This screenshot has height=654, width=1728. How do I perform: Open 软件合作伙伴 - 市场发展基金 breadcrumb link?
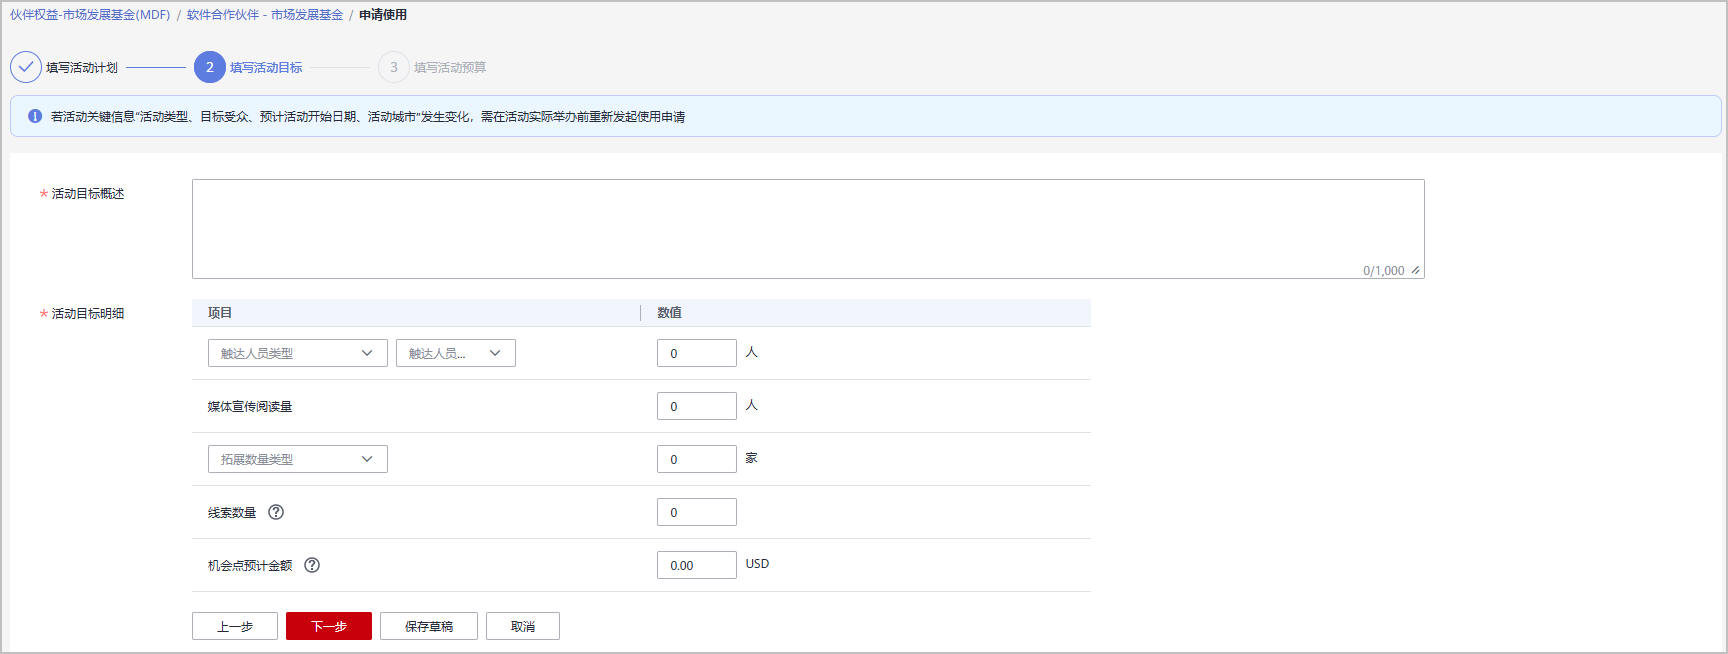(x=265, y=15)
